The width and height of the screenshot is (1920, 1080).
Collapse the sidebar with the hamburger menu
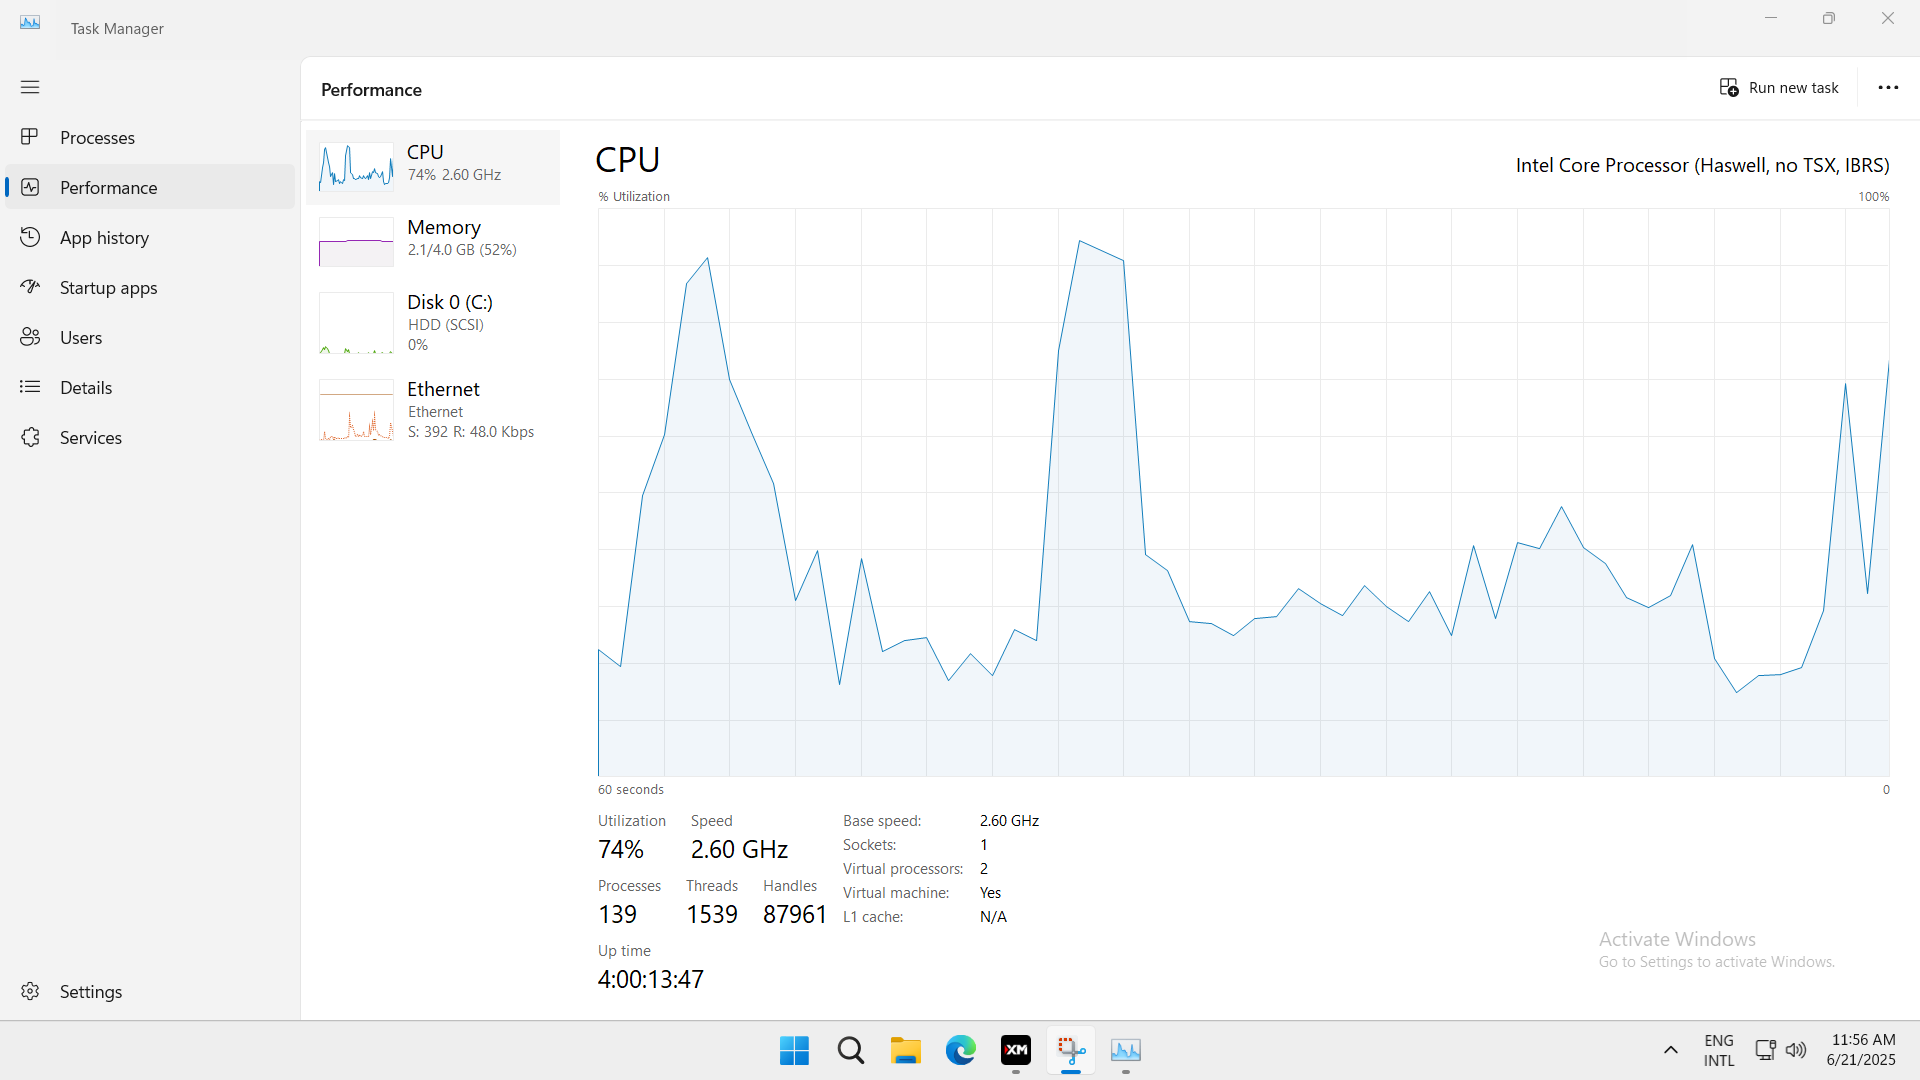tap(30, 87)
